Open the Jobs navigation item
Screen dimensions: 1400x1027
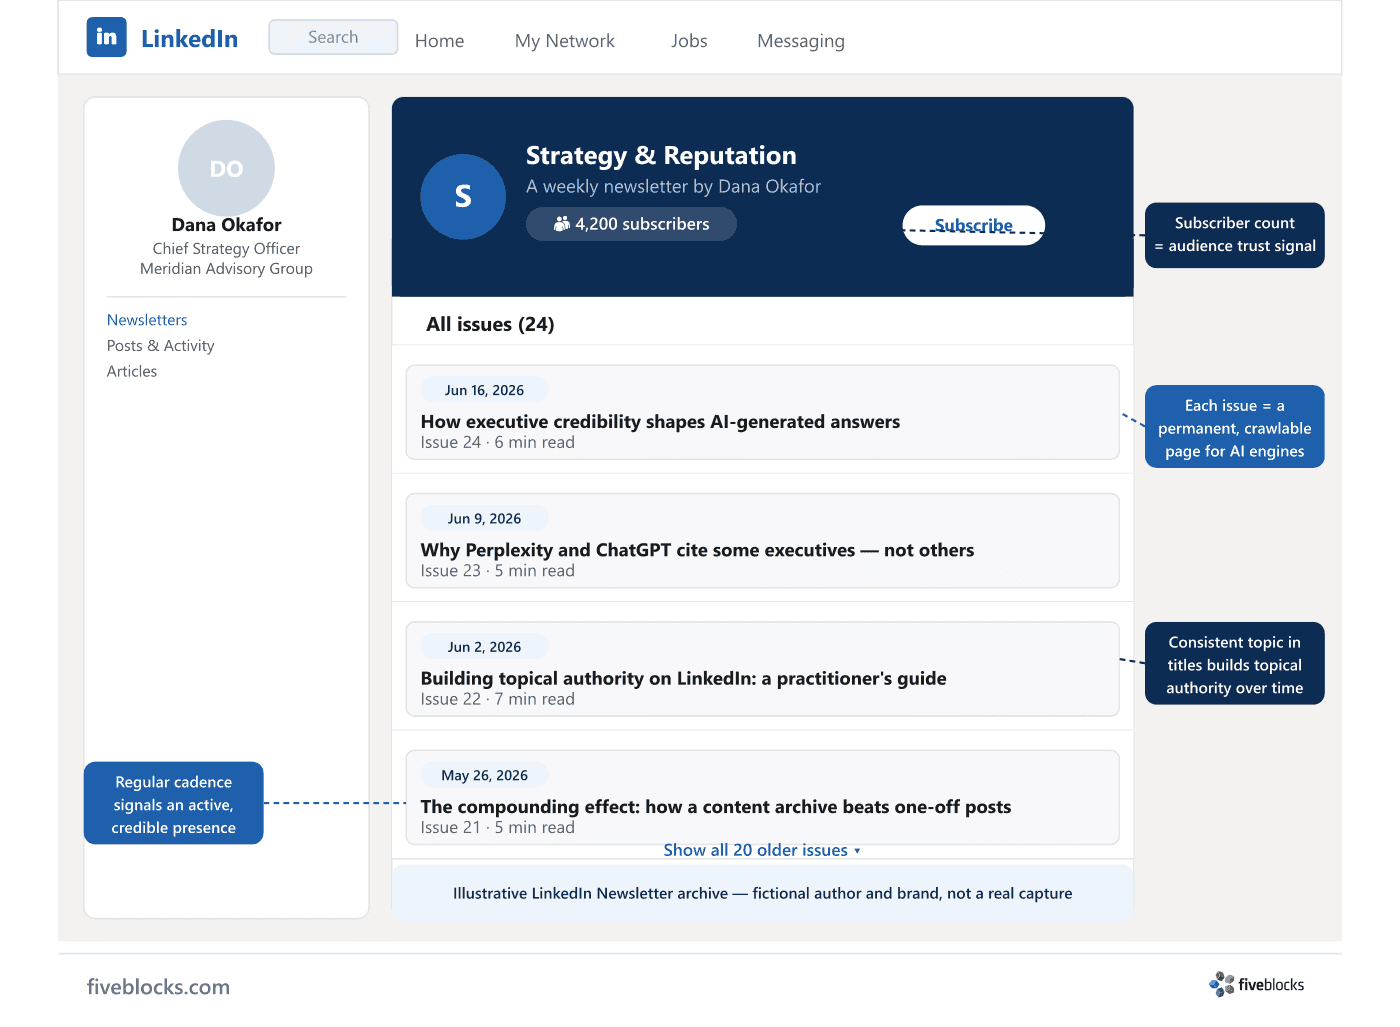coord(689,41)
